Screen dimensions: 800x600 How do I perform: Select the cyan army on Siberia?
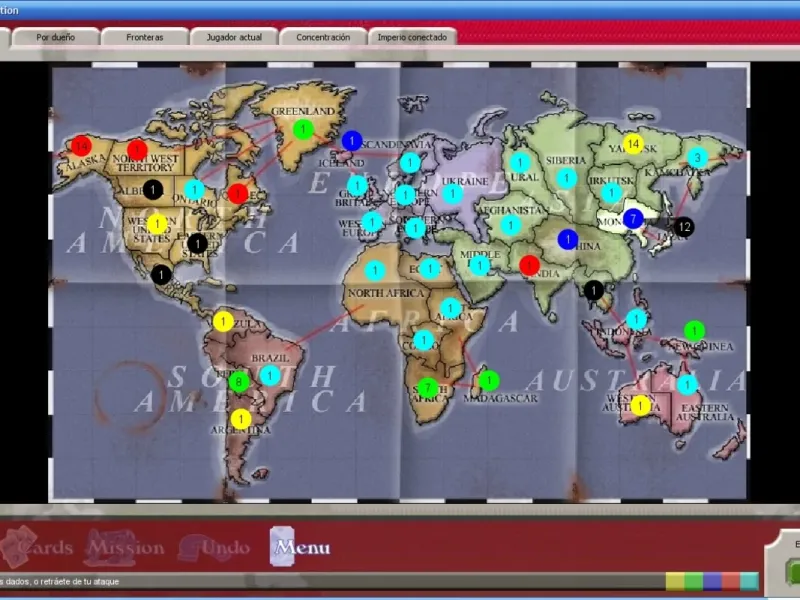pyautogui.click(x=567, y=178)
